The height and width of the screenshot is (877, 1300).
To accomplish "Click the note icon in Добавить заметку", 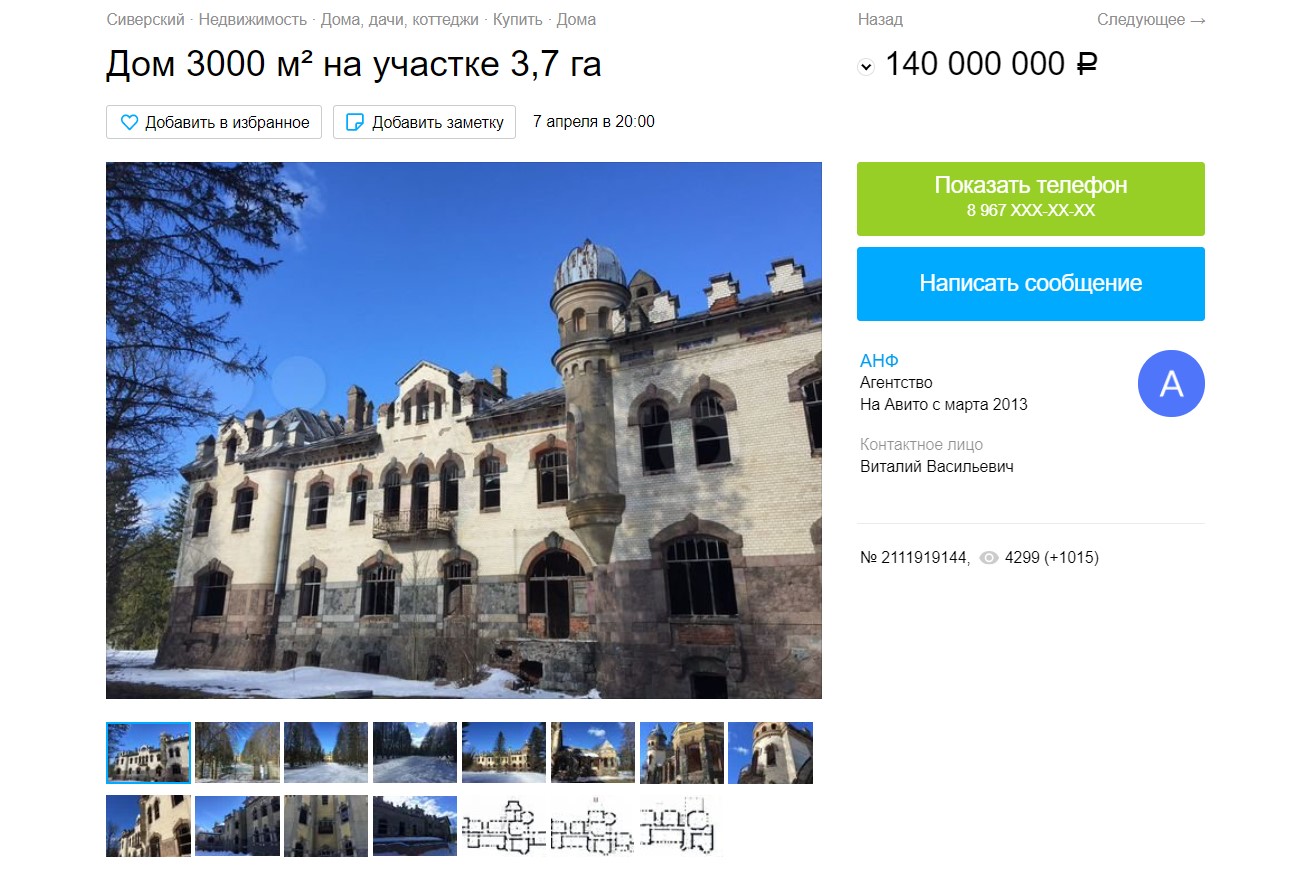I will click(354, 122).
